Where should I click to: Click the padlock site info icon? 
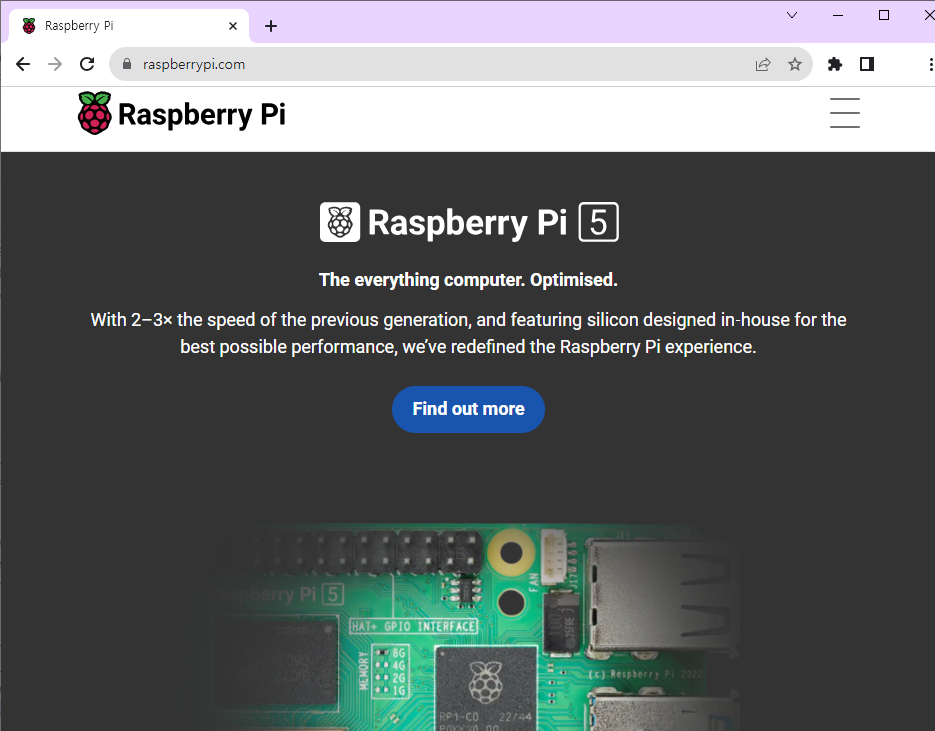coord(126,64)
